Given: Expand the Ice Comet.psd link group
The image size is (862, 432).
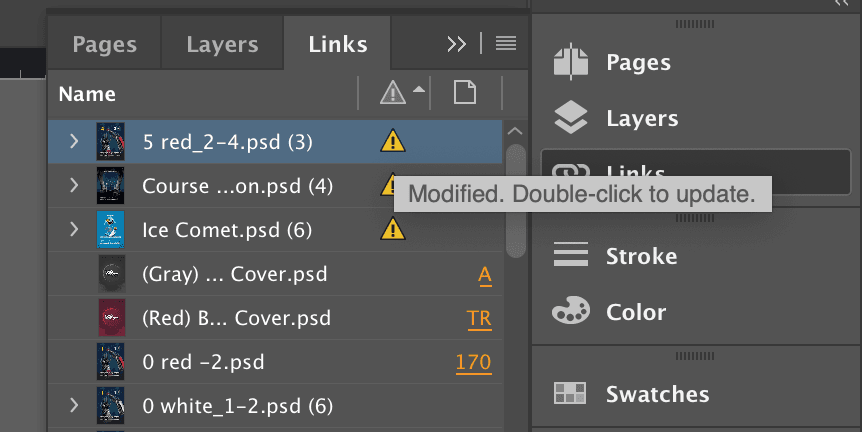Looking at the screenshot, I should (x=74, y=230).
